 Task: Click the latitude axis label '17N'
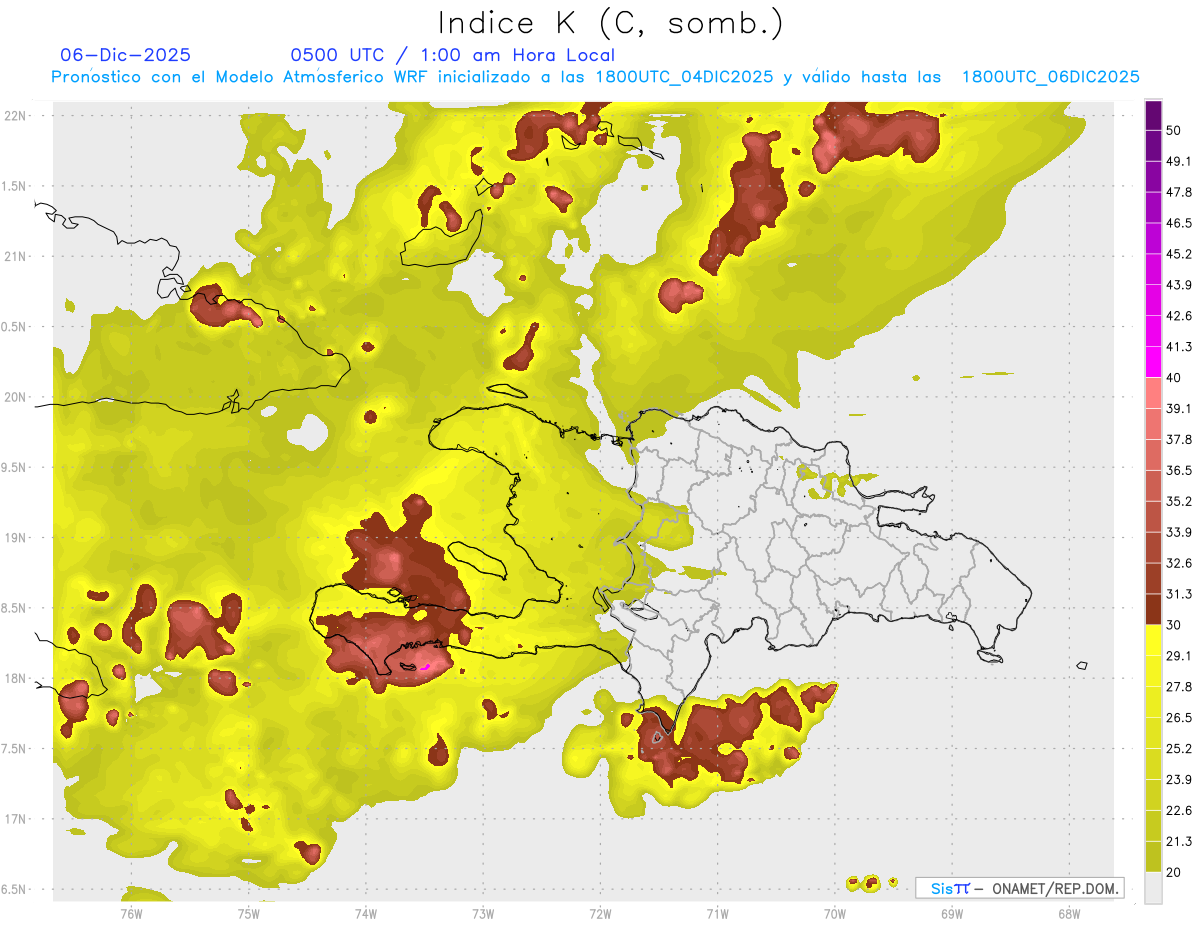coord(15,819)
